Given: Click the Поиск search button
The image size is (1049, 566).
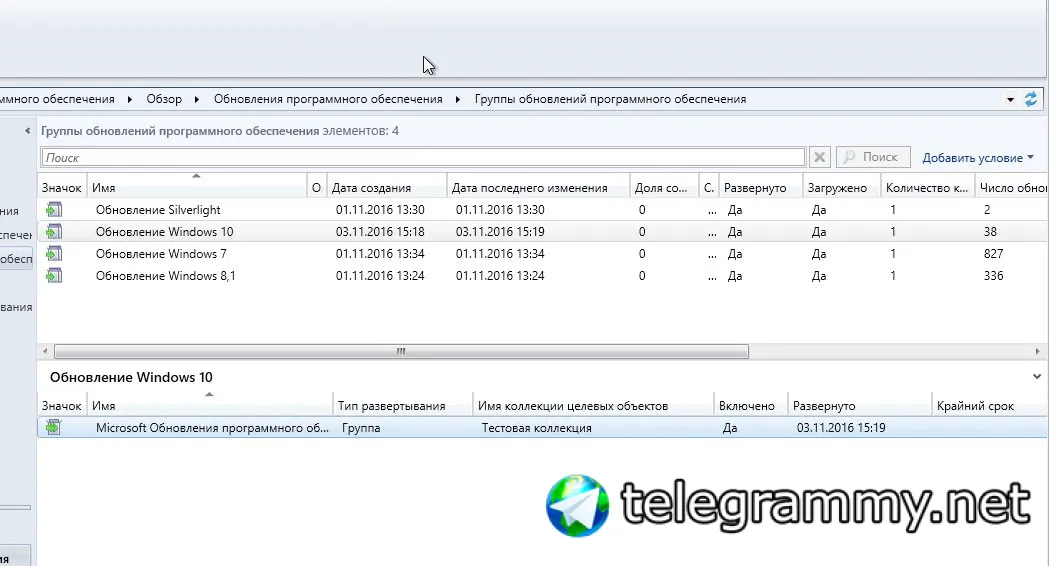Looking at the screenshot, I should click(873, 157).
